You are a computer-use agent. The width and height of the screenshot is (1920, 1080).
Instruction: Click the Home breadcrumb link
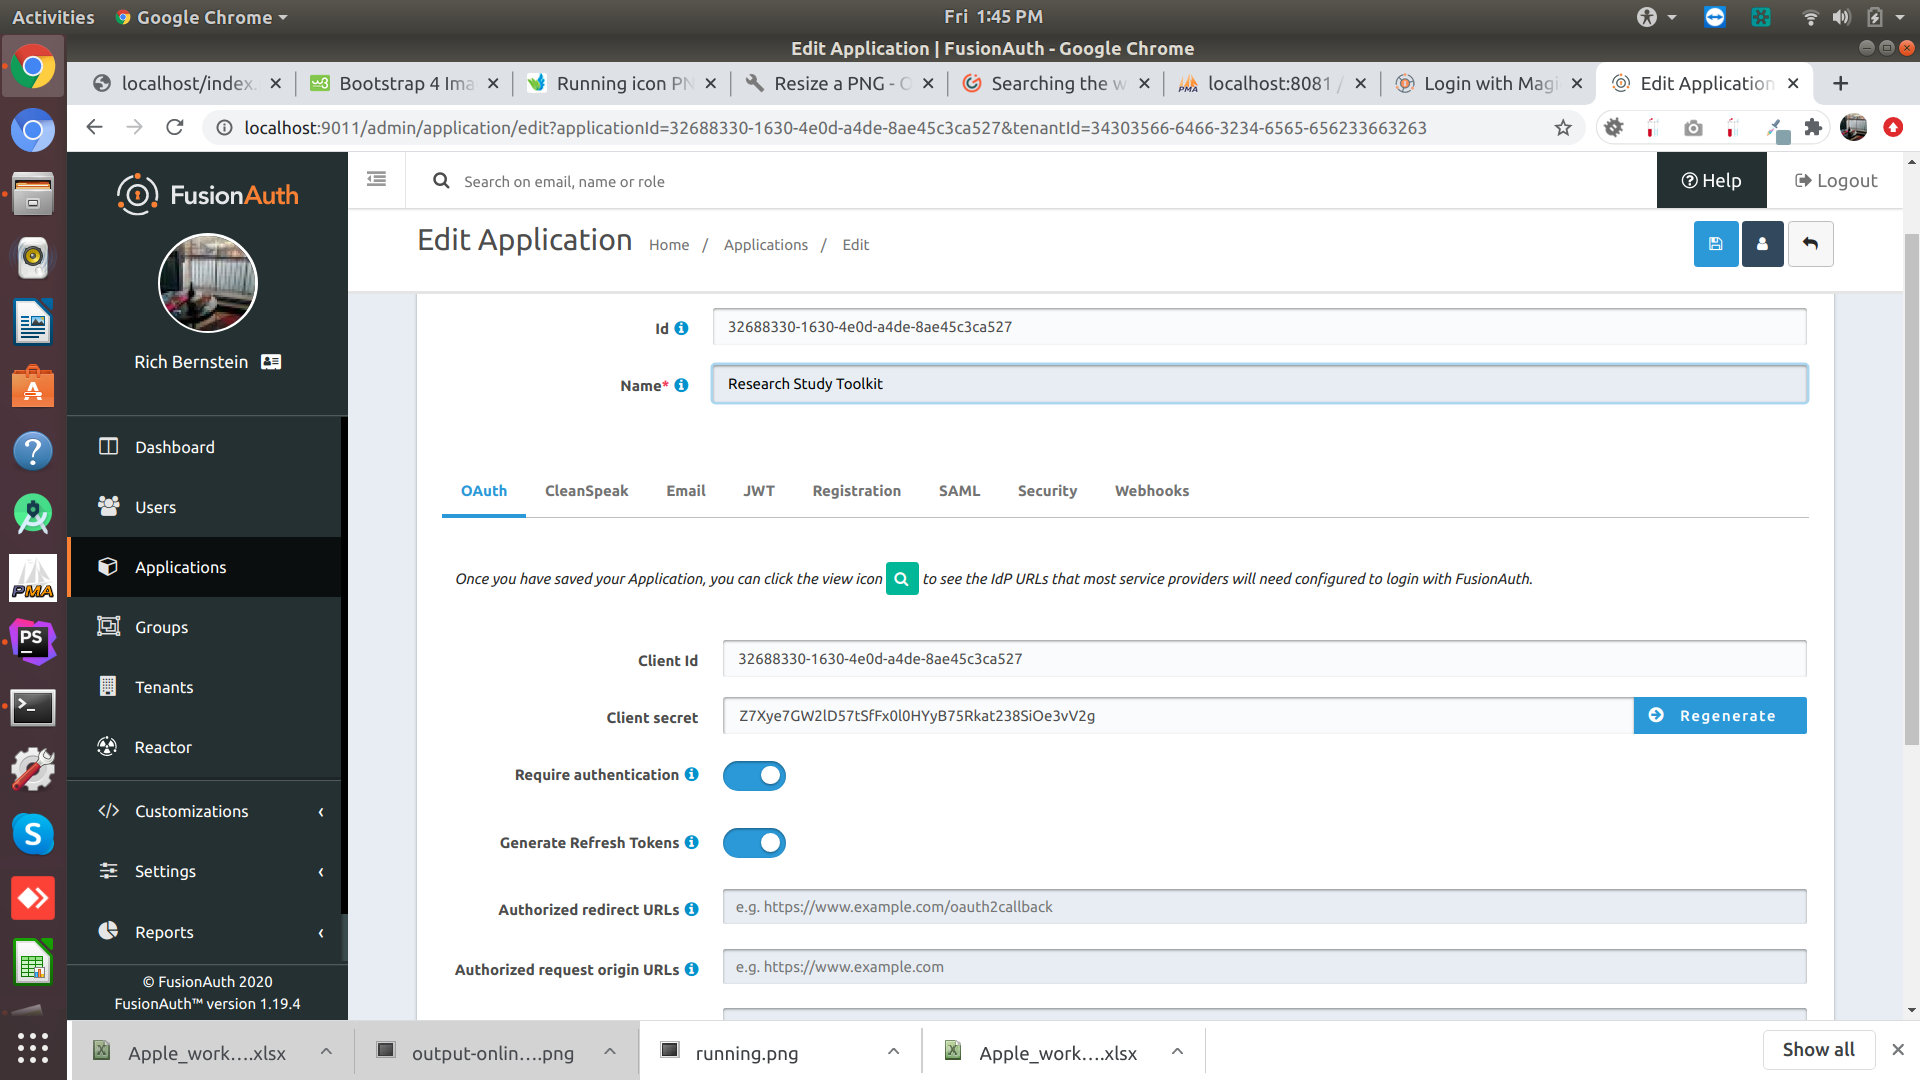tap(669, 245)
